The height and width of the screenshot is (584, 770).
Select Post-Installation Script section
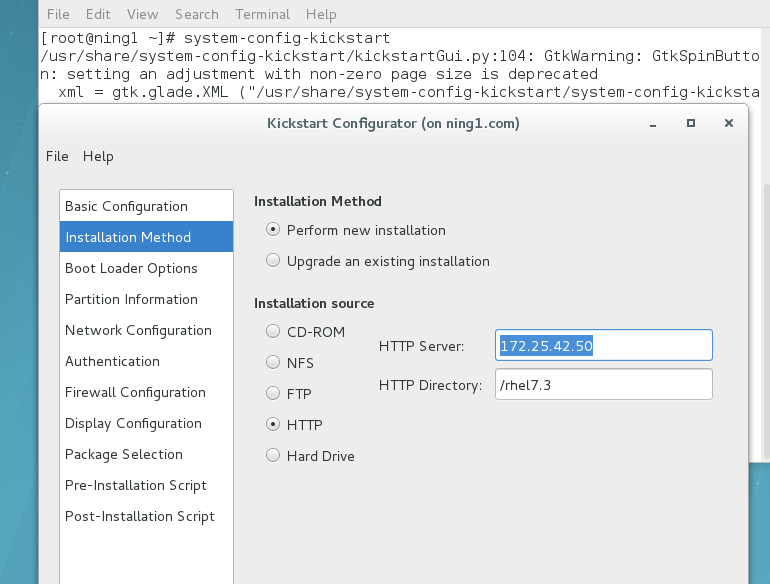click(146, 516)
